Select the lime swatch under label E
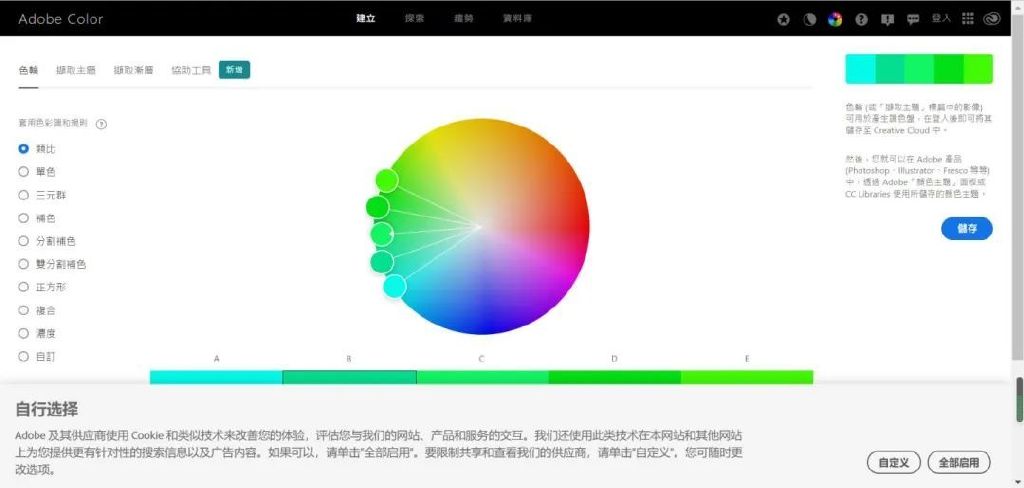 pos(747,377)
